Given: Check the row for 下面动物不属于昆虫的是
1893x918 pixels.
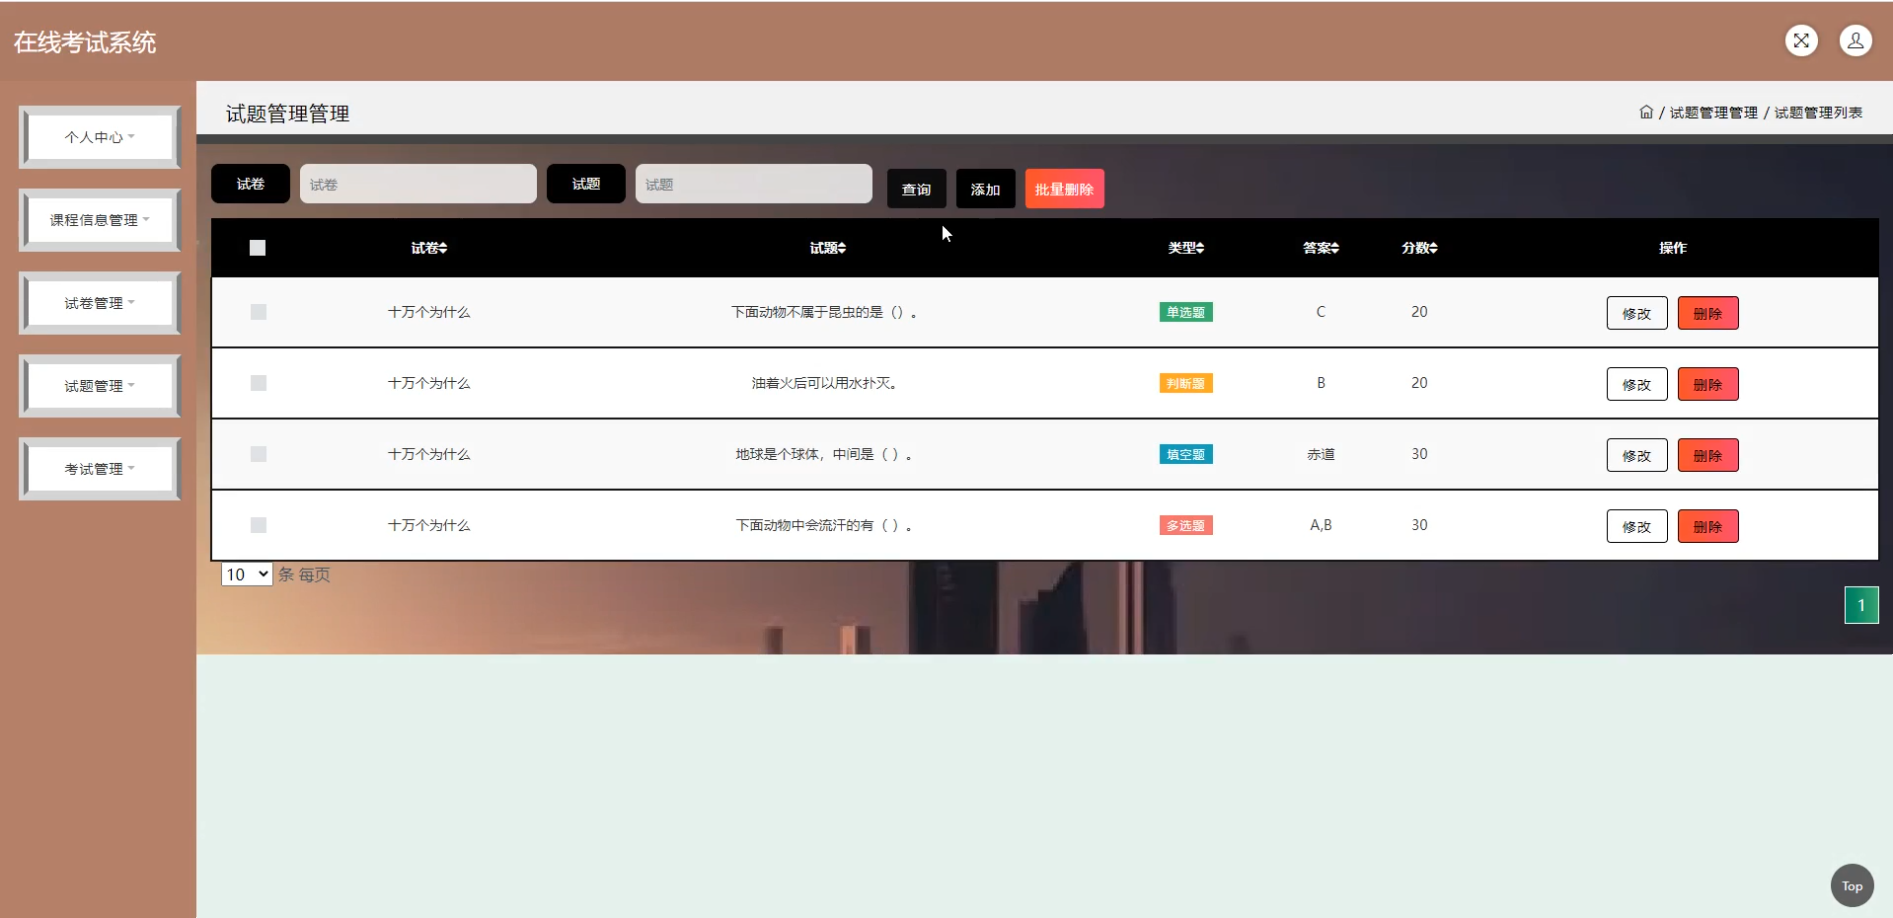Looking at the screenshot, I should click(x=258, y=312).
